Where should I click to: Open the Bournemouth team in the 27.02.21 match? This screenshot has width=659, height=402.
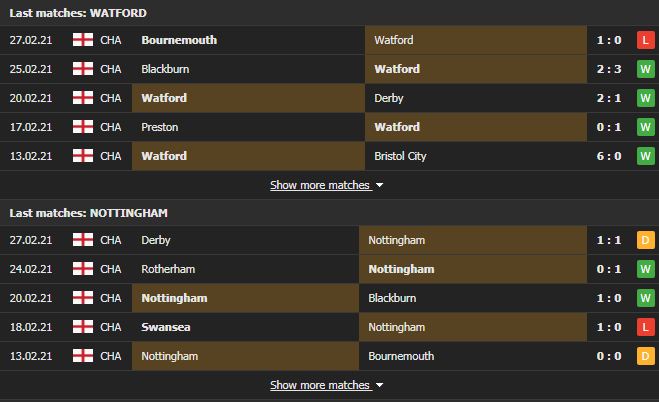179,40
